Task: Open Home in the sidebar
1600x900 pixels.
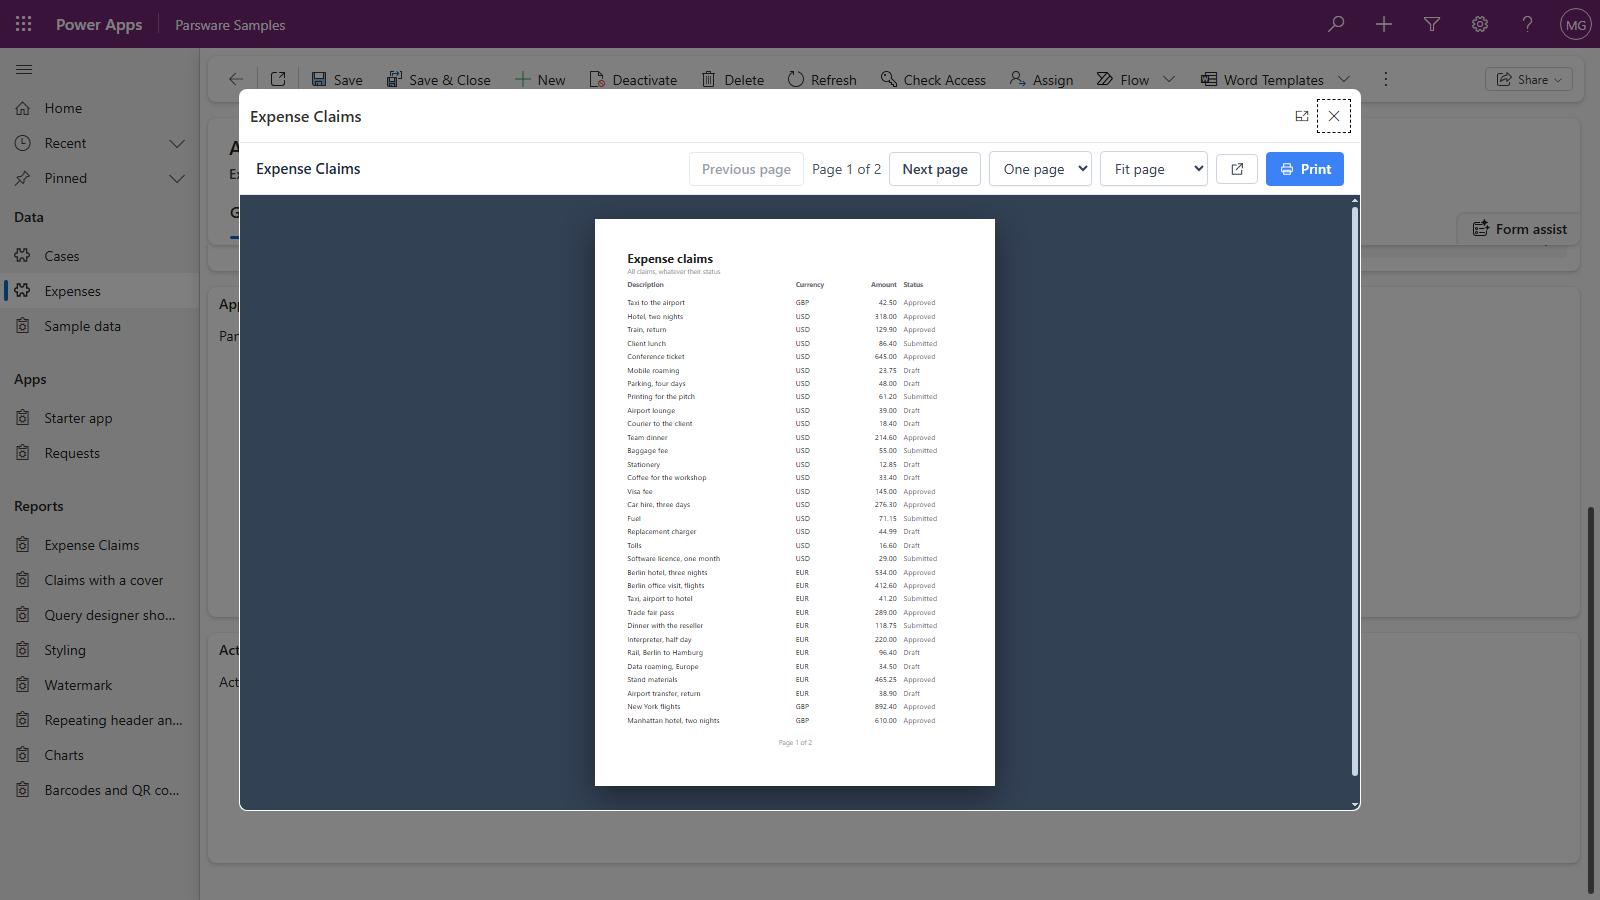Action: pos(100,108)
